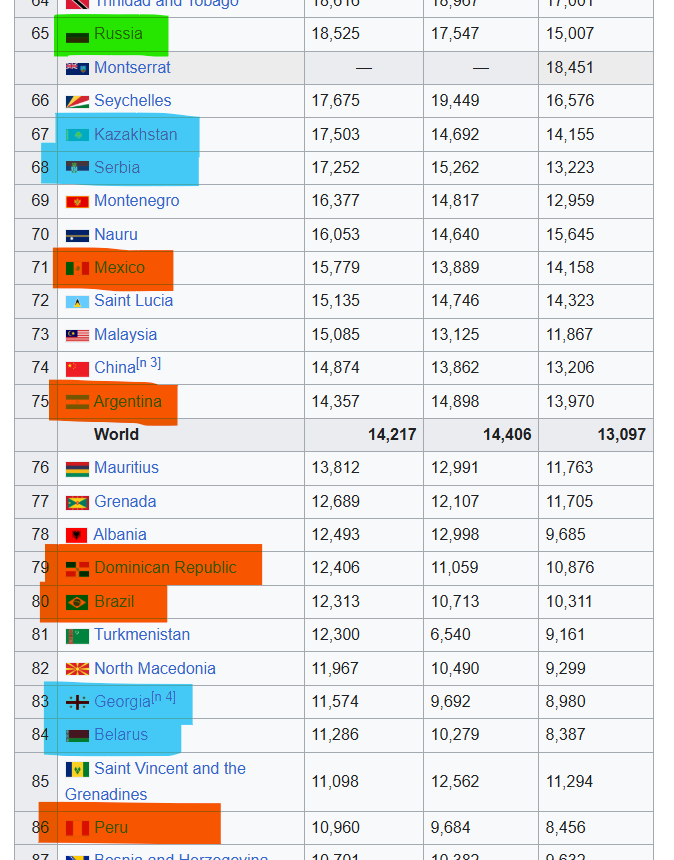Click the Mauritius flag icon
This screenshot has width=674, height=860.
point(77,469)
